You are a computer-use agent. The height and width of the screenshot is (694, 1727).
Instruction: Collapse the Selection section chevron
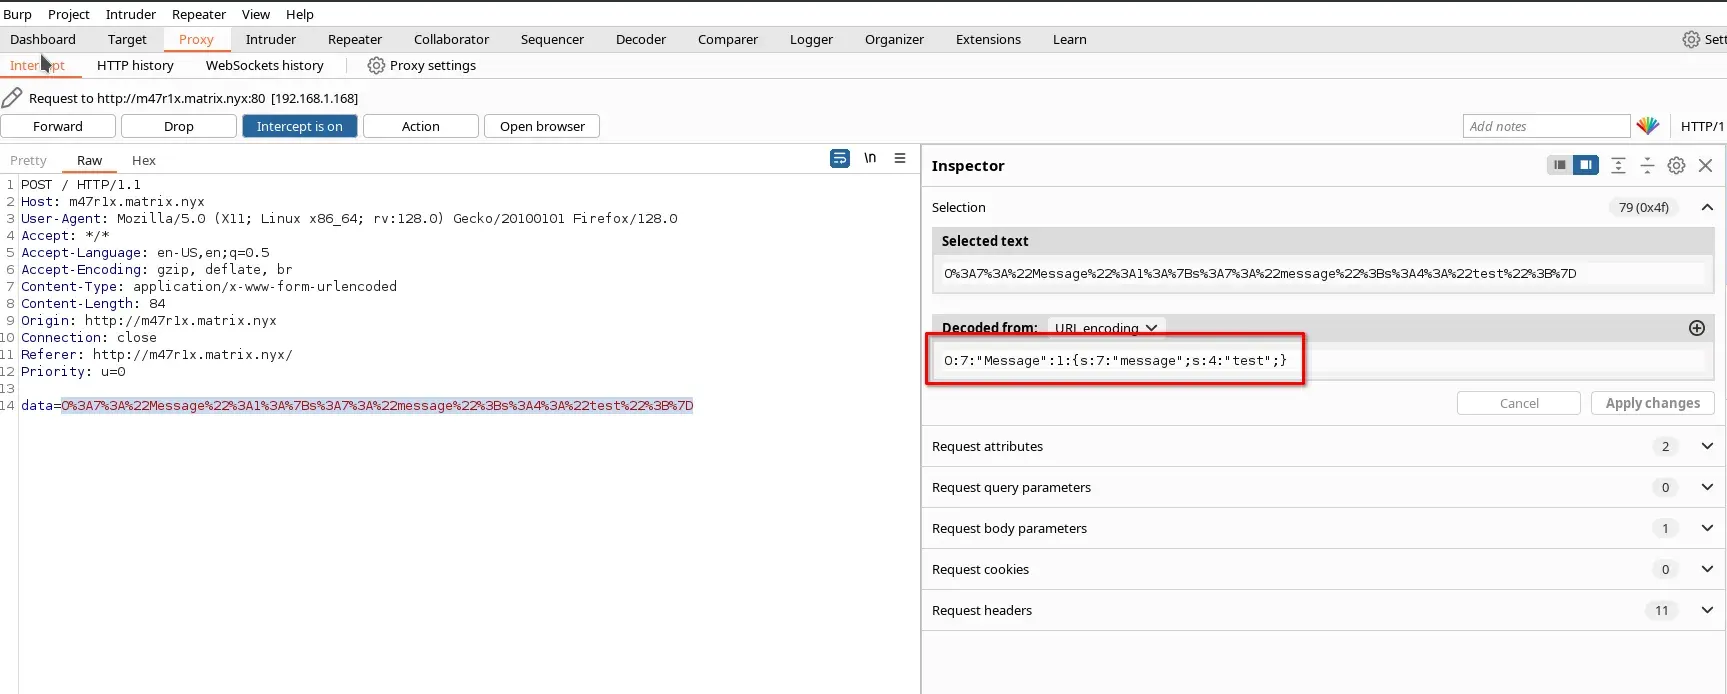pyautogui.click(x=1707, y=207)
